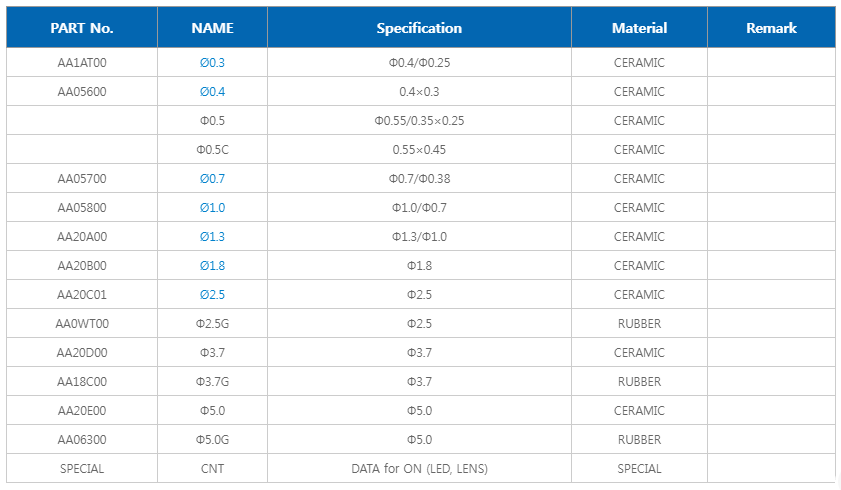Click the PART No. column header
841x490 pixels.
tap(82, 28)
